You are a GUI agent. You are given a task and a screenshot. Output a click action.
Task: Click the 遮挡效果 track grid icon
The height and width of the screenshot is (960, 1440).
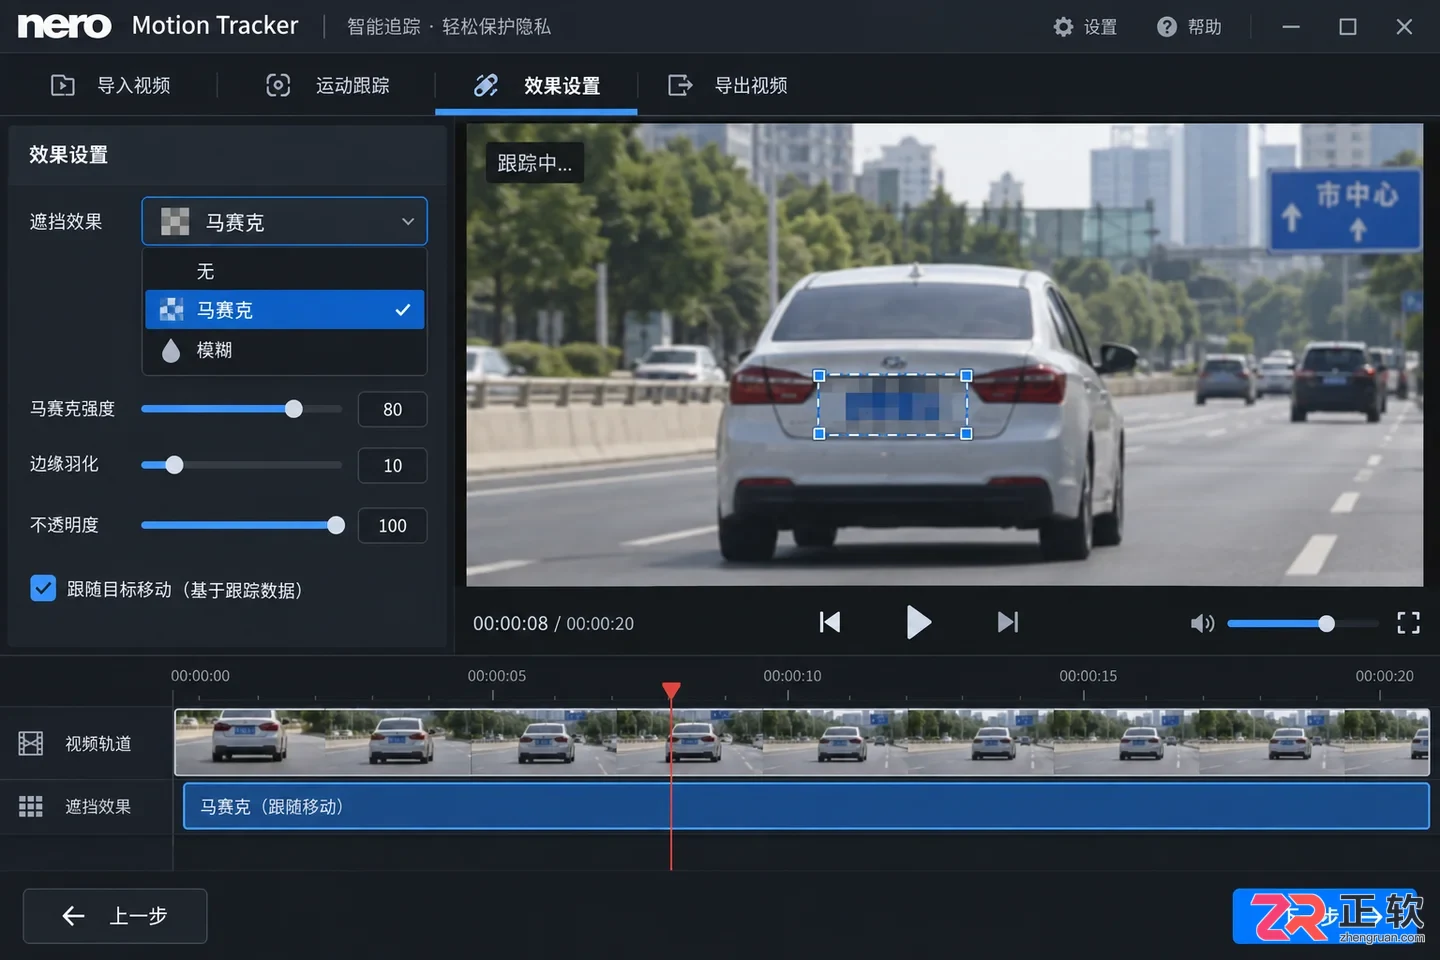(31, 806)
